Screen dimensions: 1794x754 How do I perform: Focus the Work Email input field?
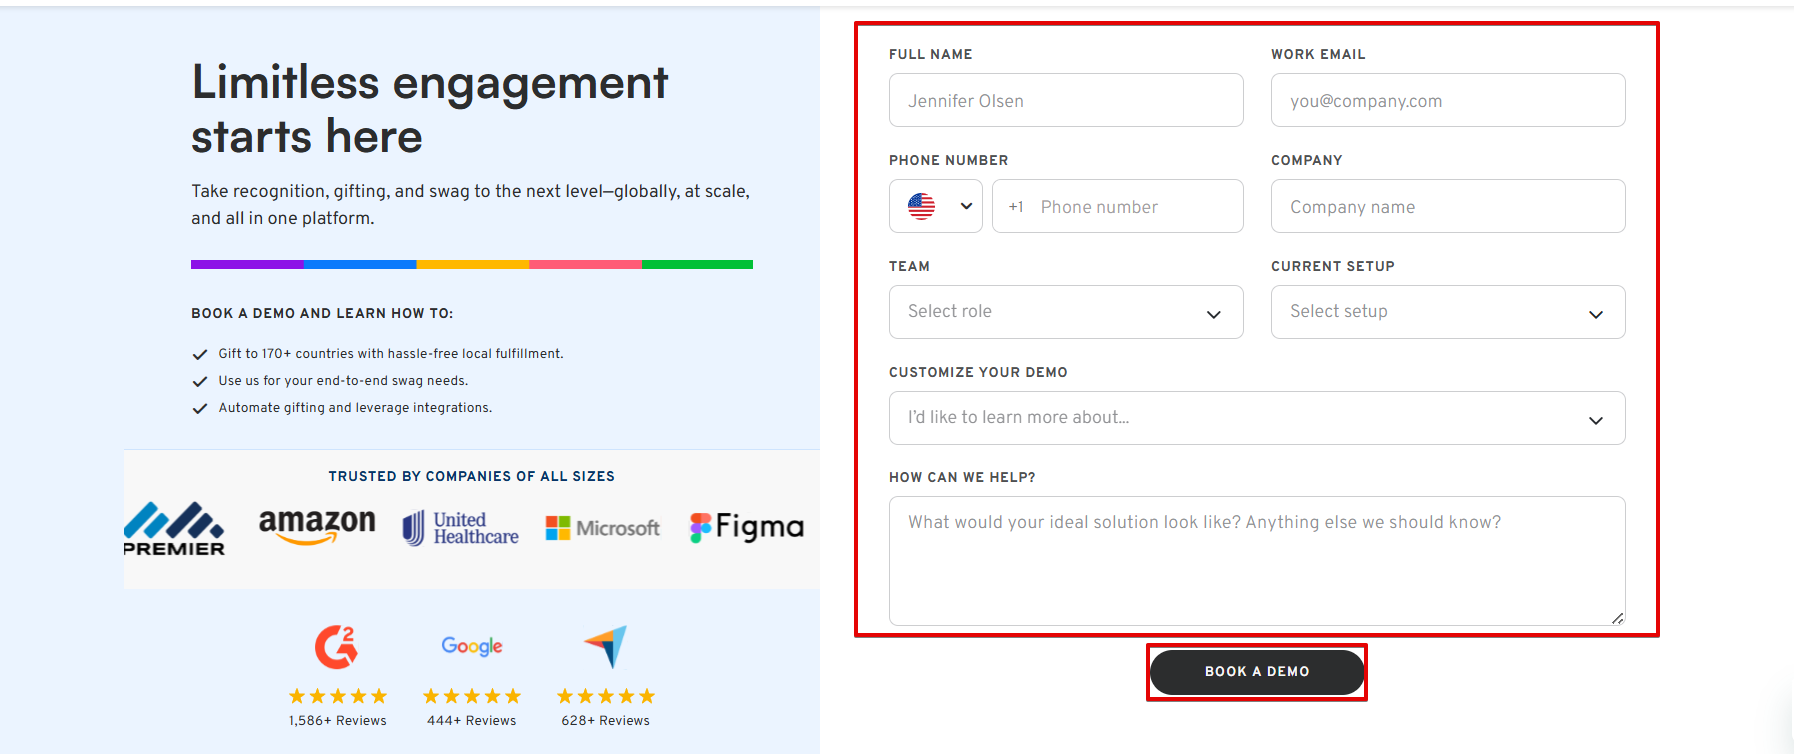[x=1448, y=100]
